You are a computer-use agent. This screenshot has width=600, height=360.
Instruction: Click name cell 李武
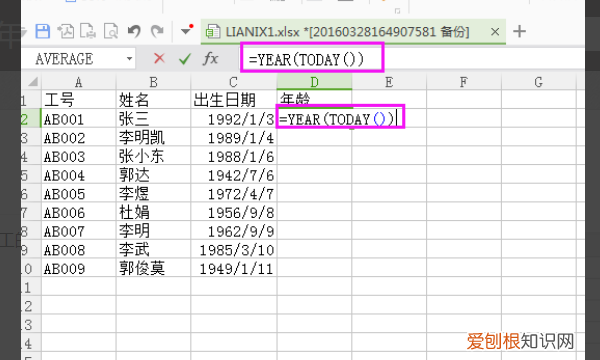coord(153,250)
